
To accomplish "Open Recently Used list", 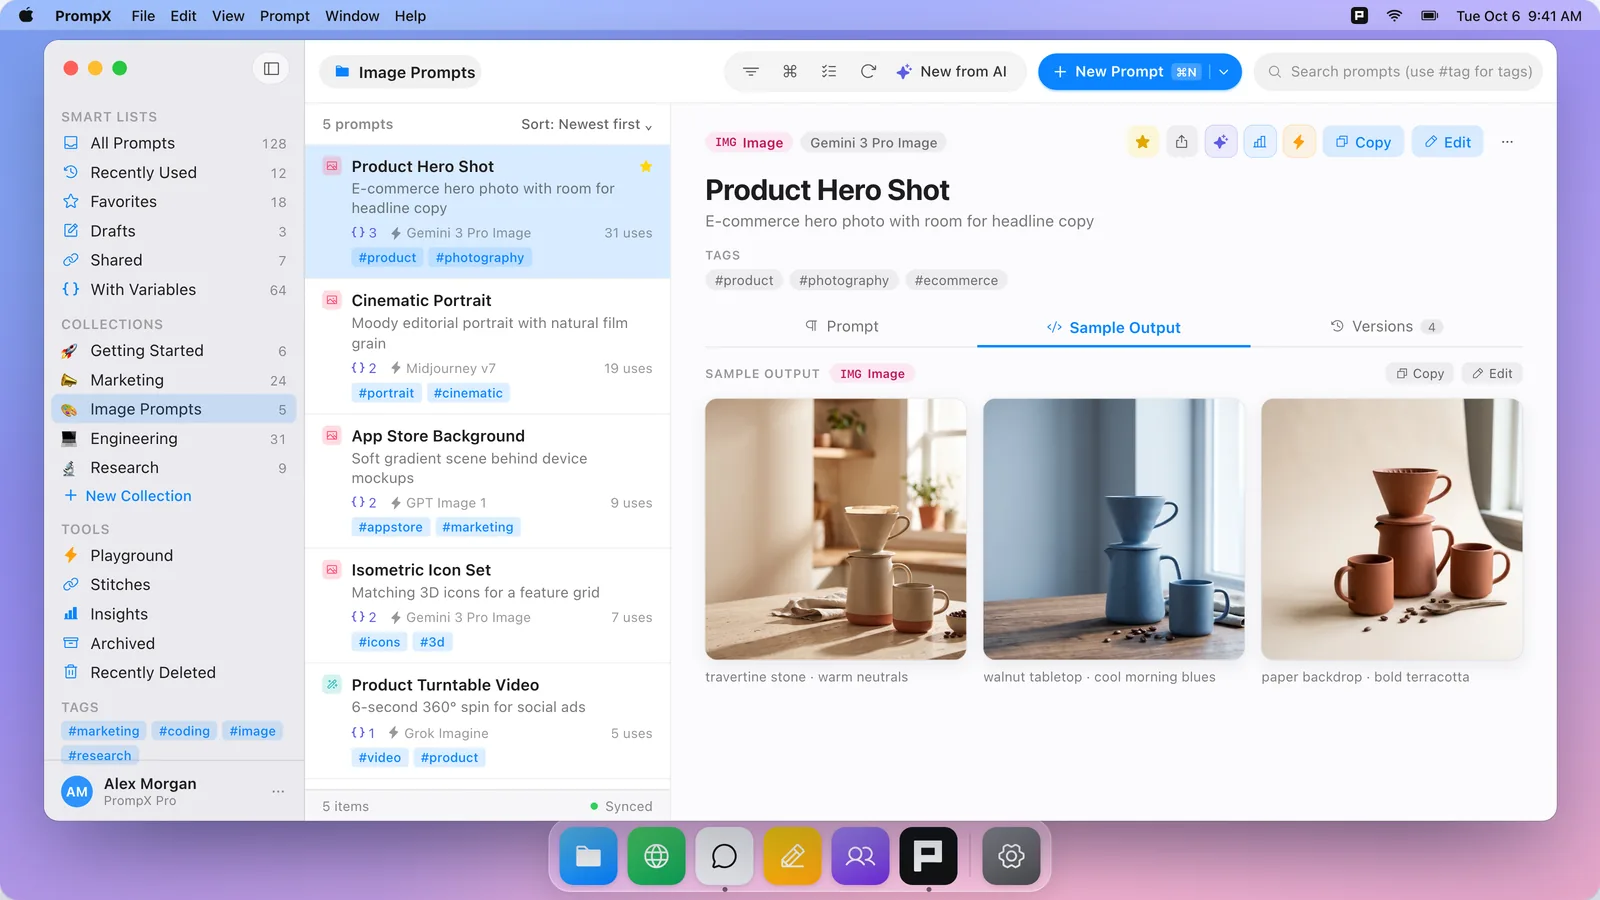I will 174,173.
